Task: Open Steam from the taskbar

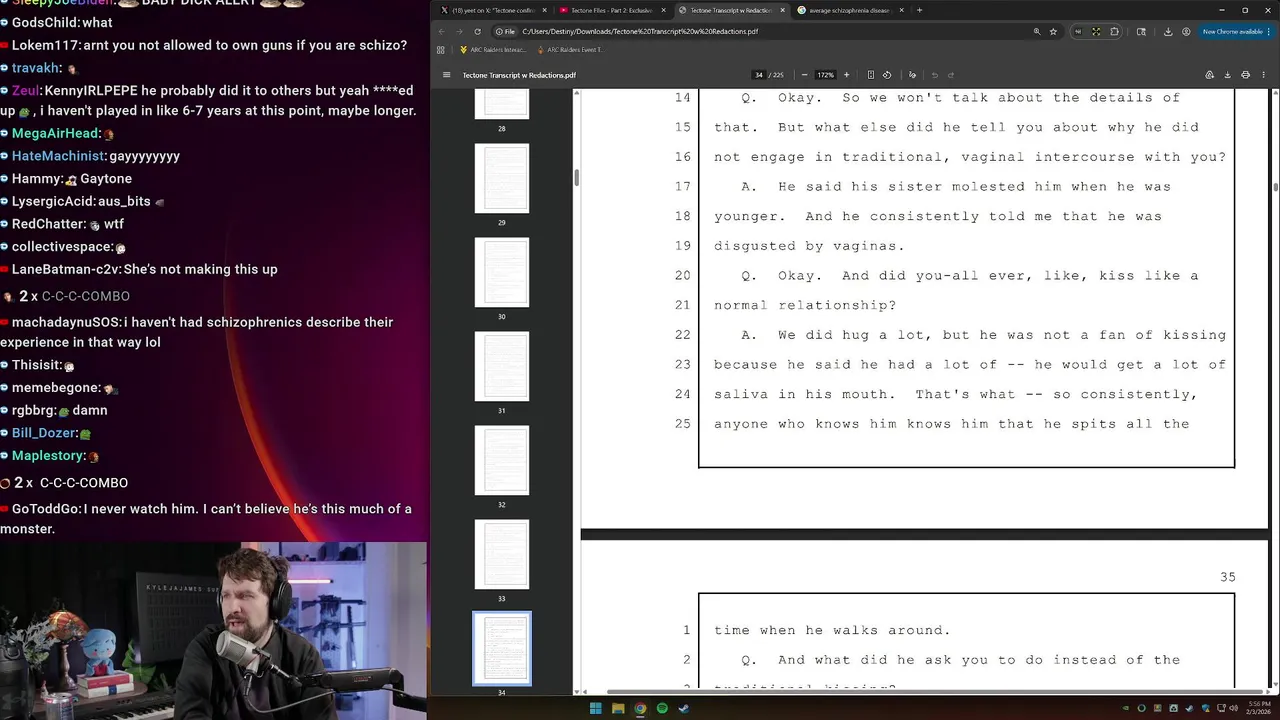Action: point(684,708)
